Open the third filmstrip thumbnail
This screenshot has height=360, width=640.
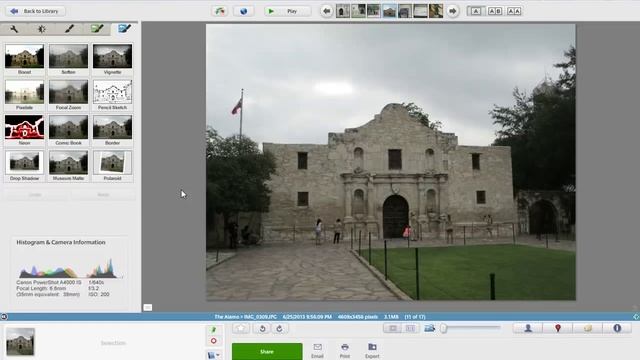click(x=373, y=11)
